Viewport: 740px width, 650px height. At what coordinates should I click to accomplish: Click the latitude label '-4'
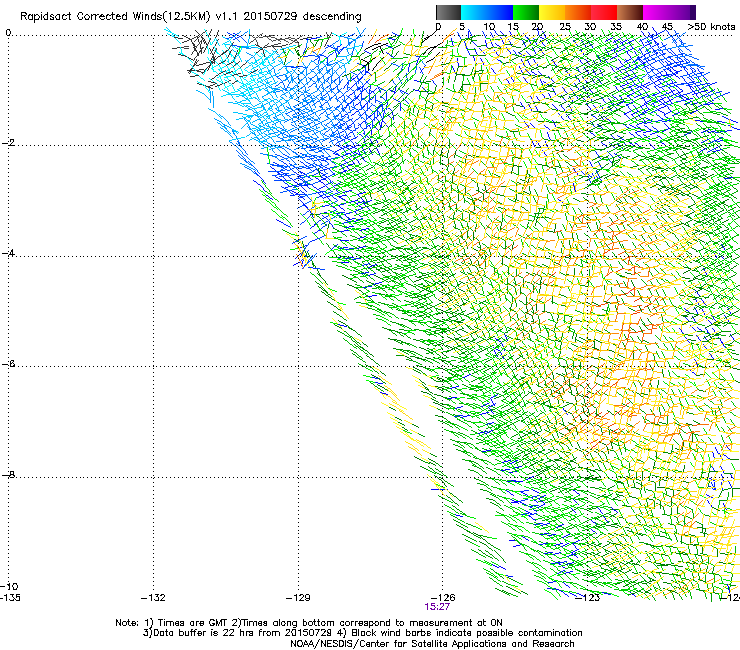(8, 253)
